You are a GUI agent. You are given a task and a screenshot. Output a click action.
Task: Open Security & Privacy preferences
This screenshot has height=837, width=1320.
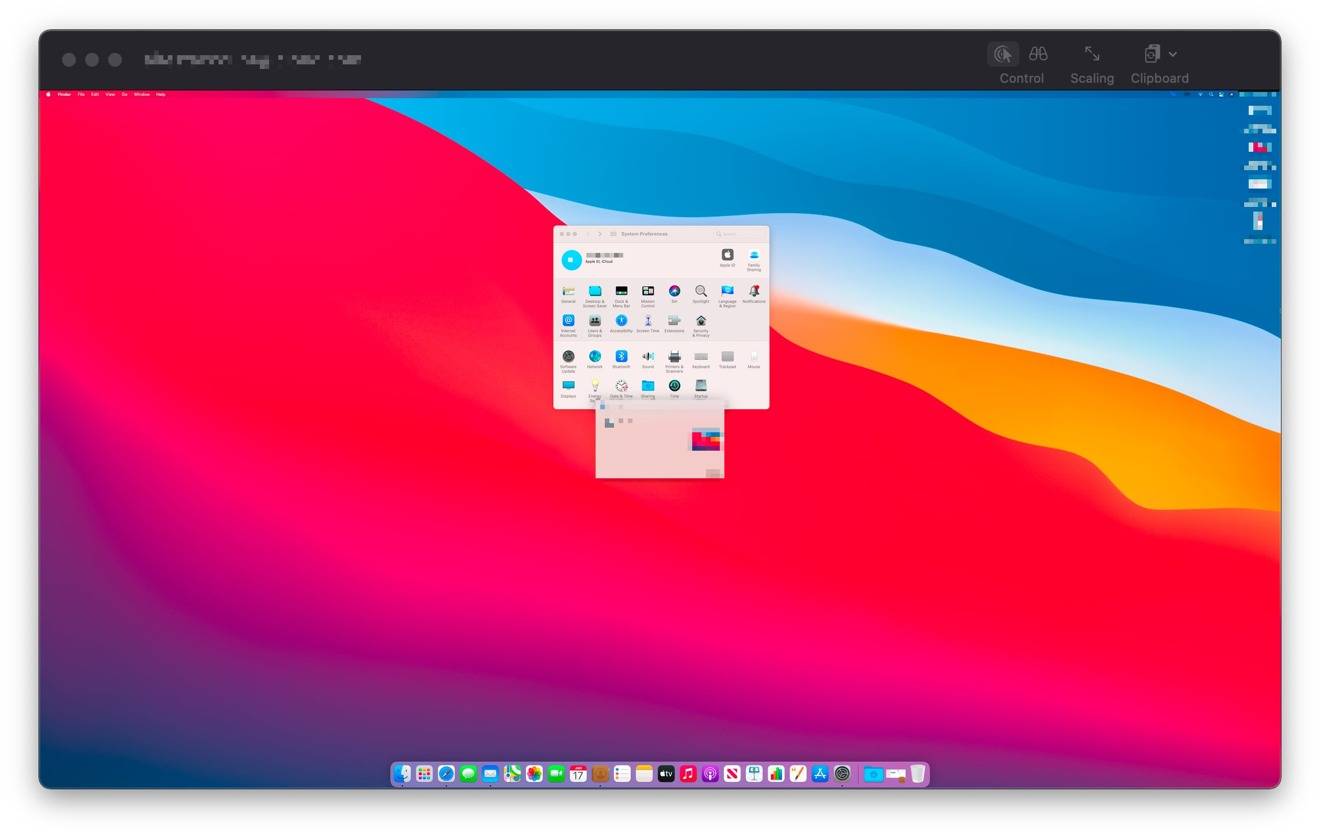click(x=701, y=324)
